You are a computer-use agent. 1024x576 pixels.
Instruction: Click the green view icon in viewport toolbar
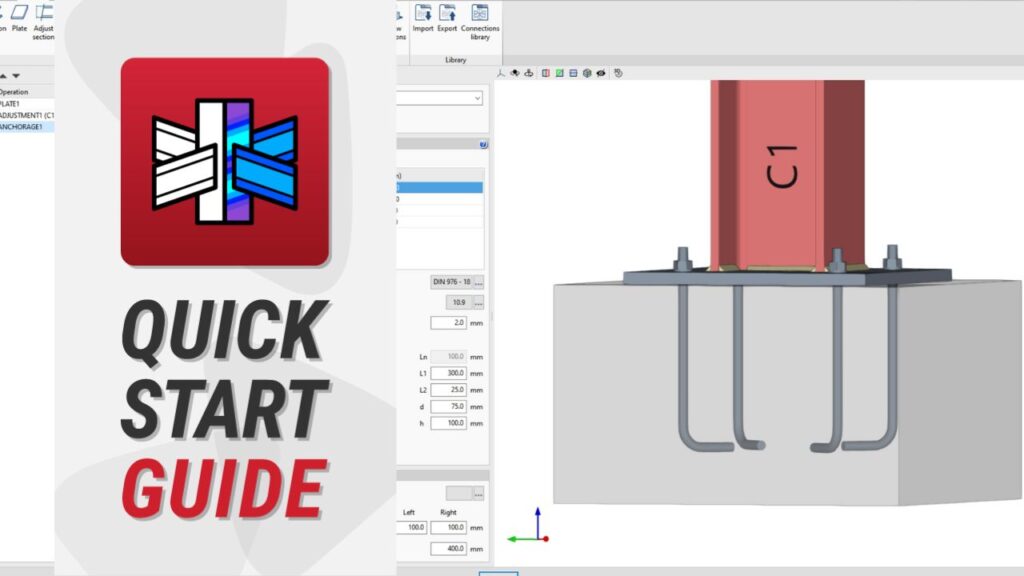(x=559, y=73)
